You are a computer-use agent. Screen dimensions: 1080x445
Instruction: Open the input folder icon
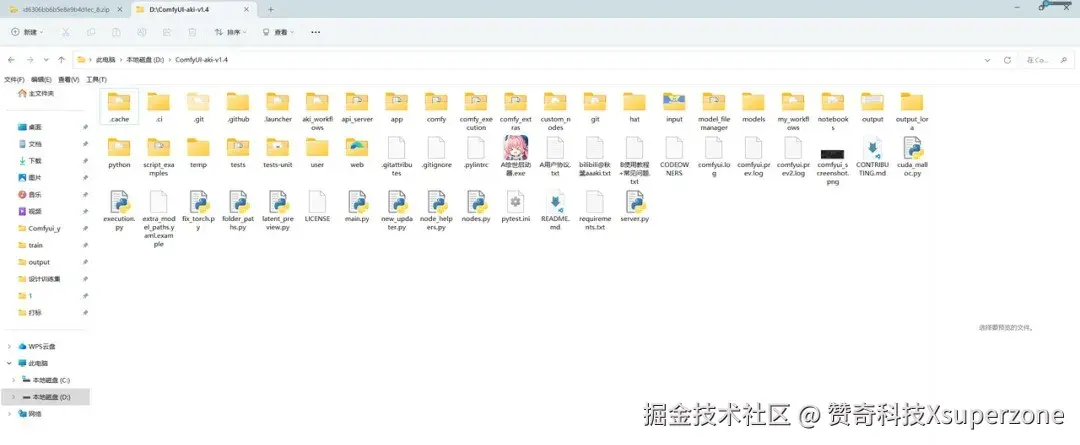(674, 102)
